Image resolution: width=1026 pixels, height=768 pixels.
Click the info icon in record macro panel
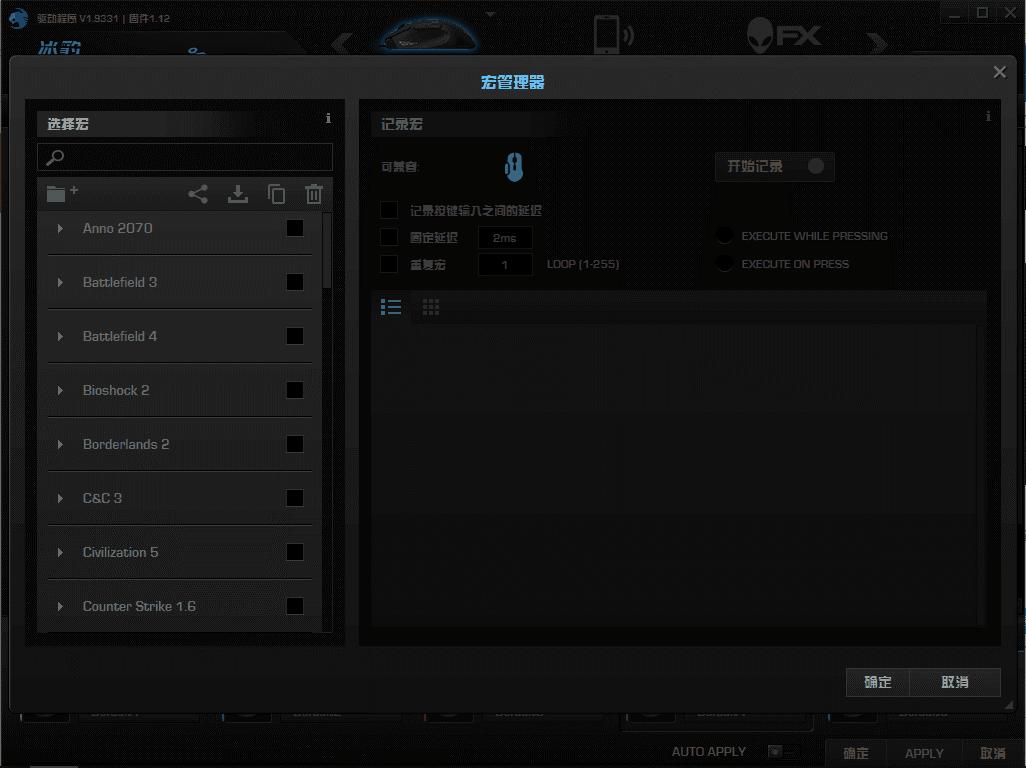point(988,116)
